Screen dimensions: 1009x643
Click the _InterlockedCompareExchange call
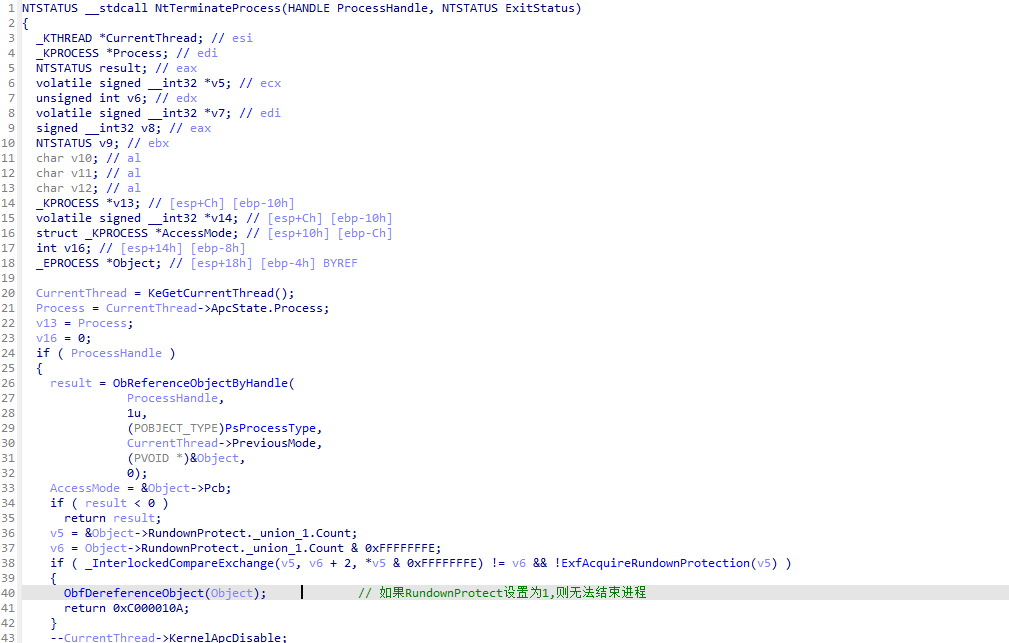tap(175, 563)
